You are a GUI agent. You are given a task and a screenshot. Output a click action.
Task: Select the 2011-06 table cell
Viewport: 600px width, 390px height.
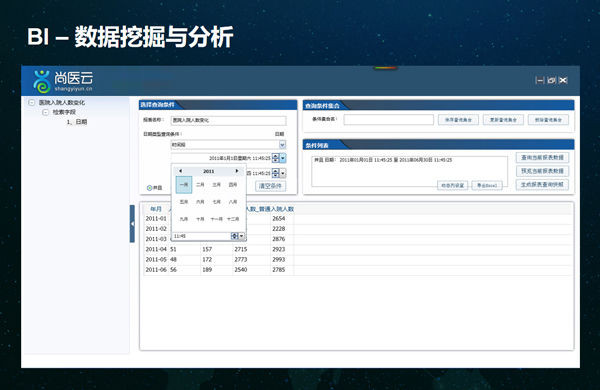[x=156, y=270]
